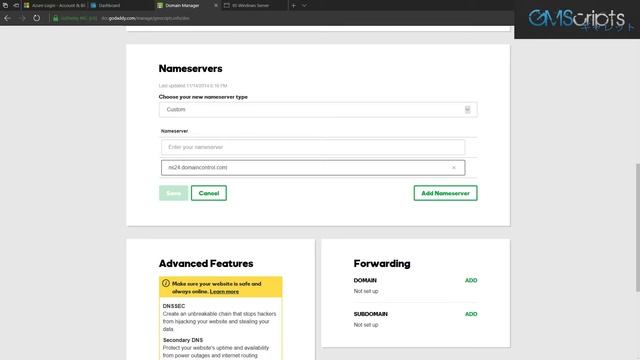640x360 pixels.
Task: Click the info icon in the yellow banner
Action: (x=166, y=283)
